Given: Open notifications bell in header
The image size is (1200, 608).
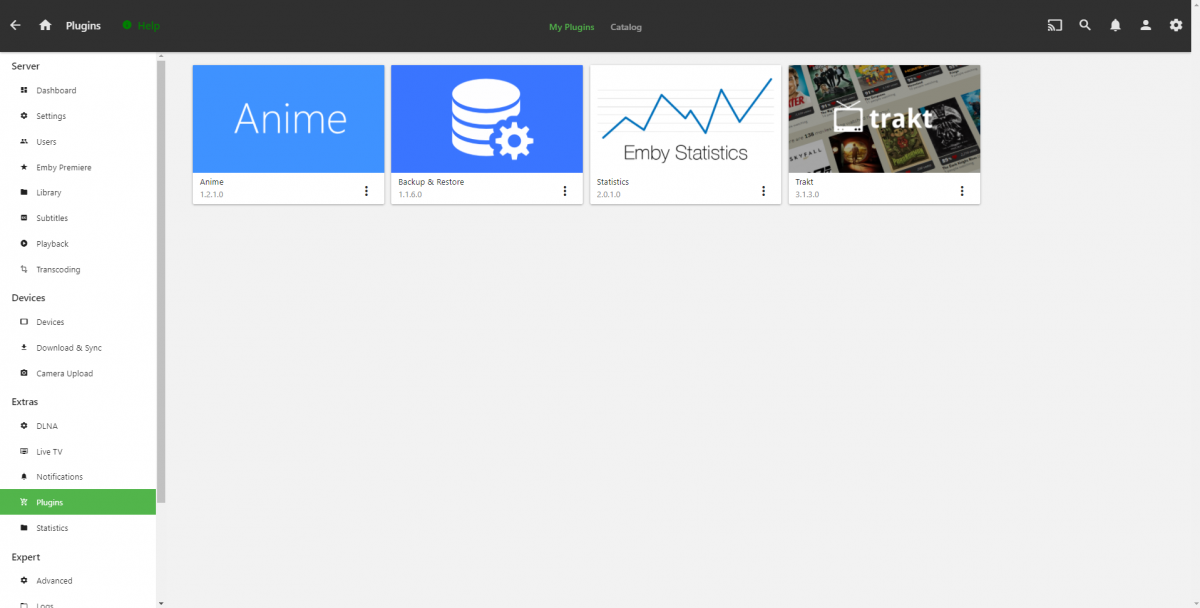Looking at the screenshot, I should [x=1115, y=26].
